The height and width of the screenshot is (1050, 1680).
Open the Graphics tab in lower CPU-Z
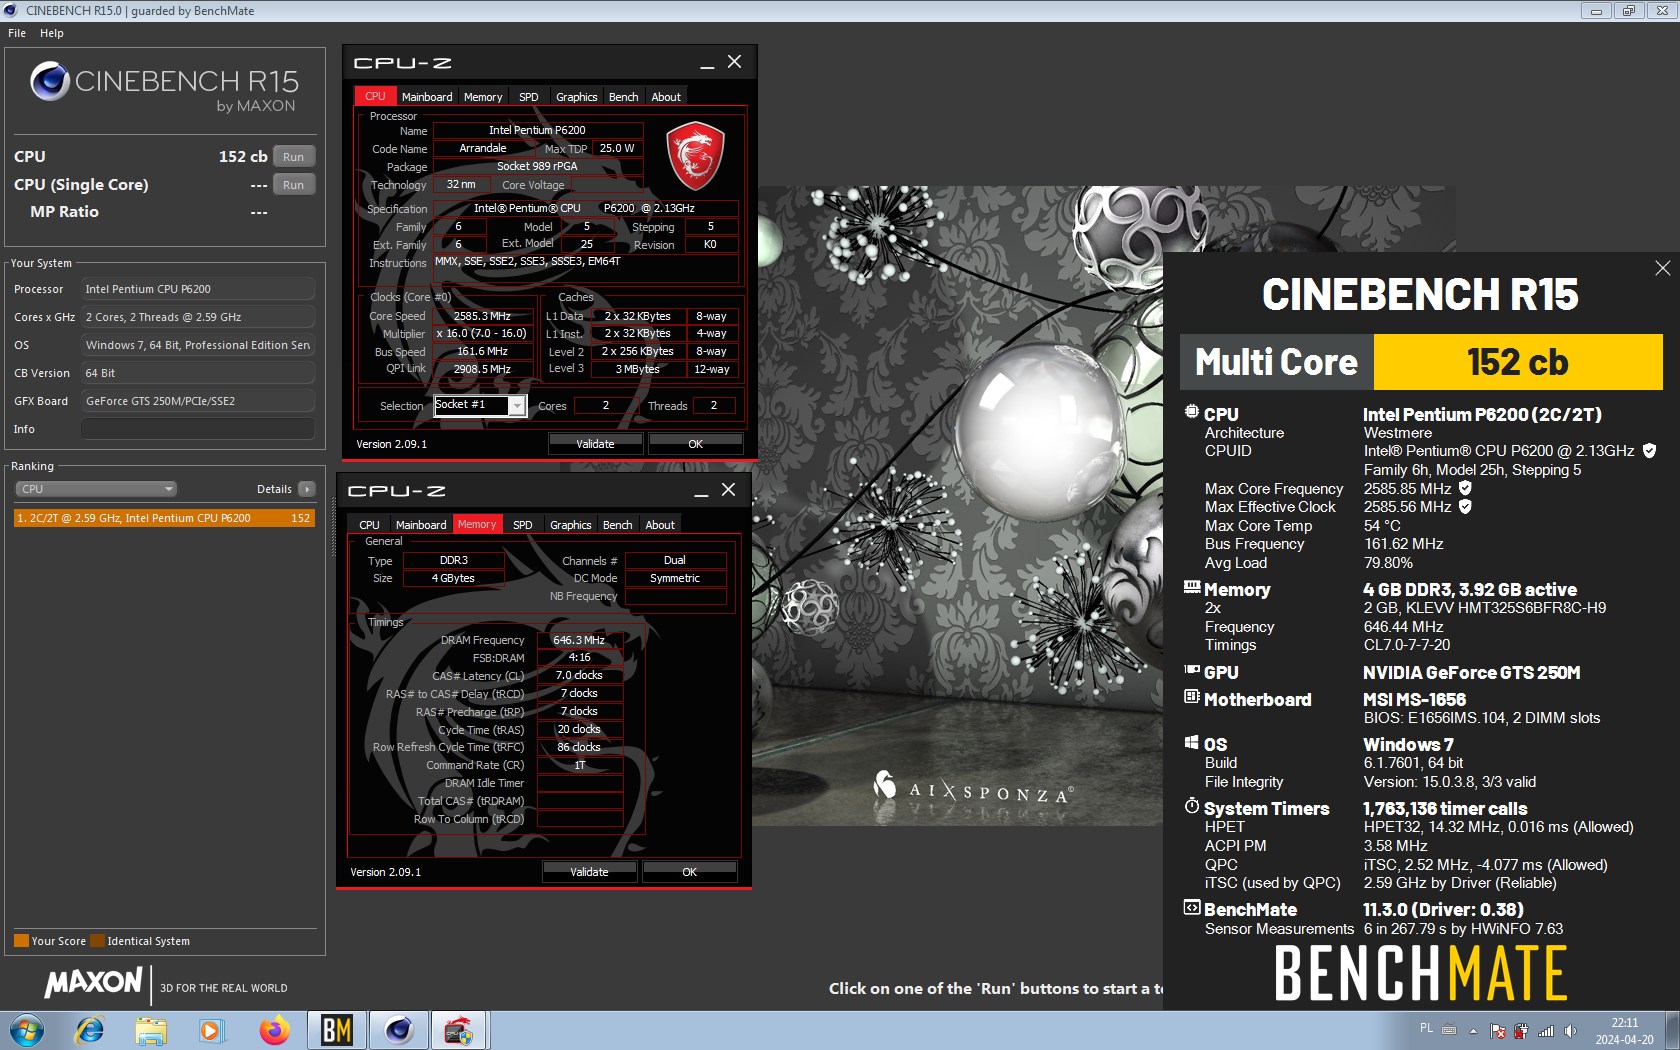tap(571, 525)
